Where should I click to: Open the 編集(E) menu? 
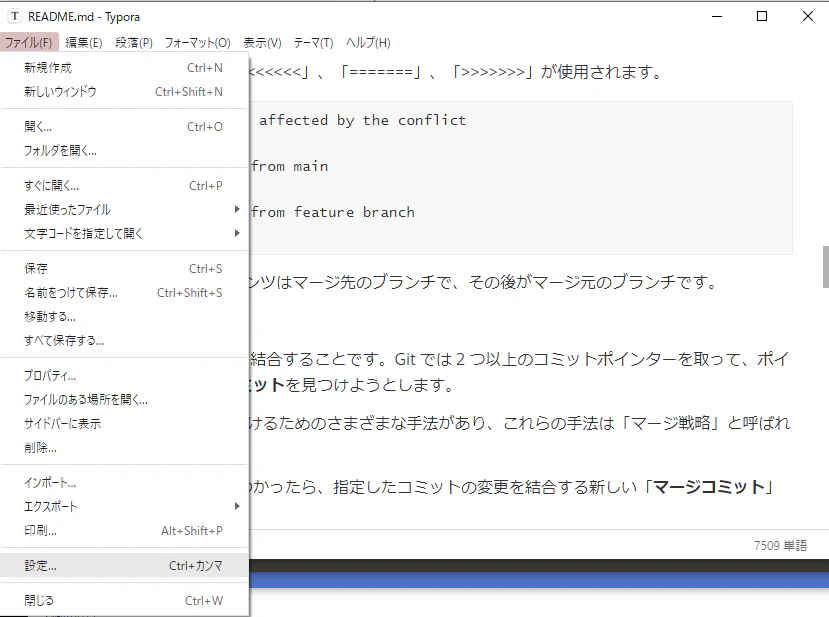click(x=84, y=42)
